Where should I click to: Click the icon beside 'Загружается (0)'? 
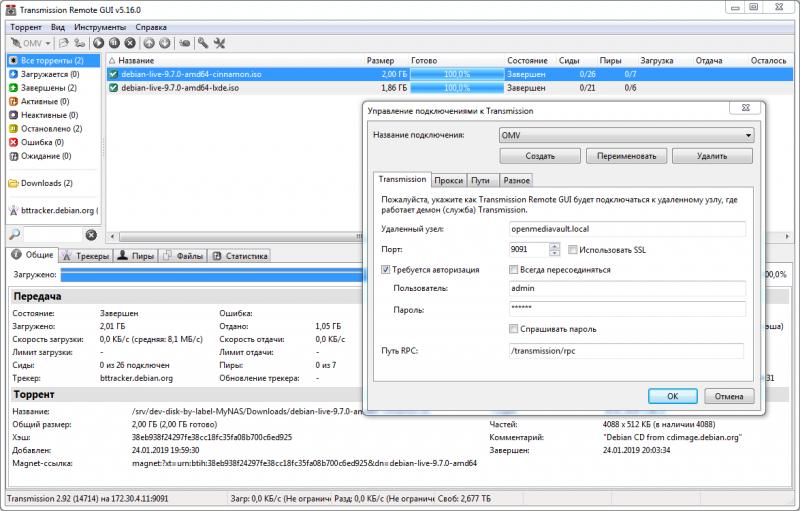14,74
